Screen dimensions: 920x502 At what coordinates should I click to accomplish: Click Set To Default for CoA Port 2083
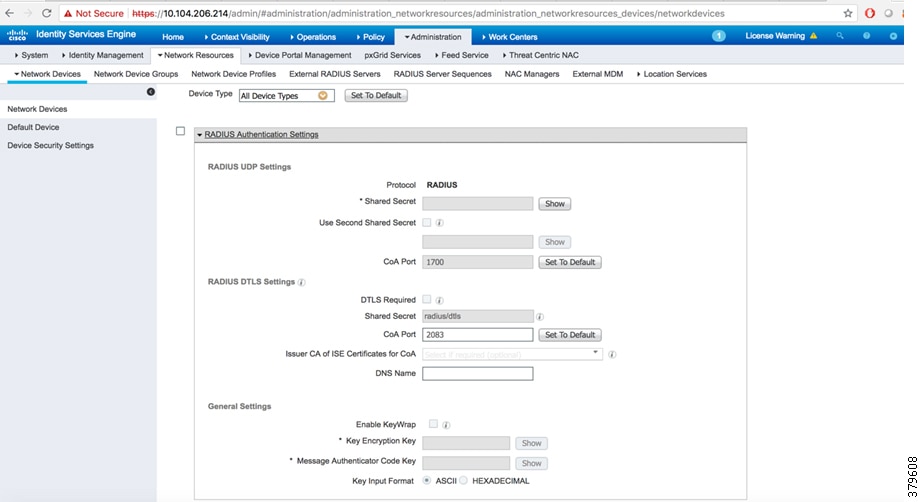[570, 335]
